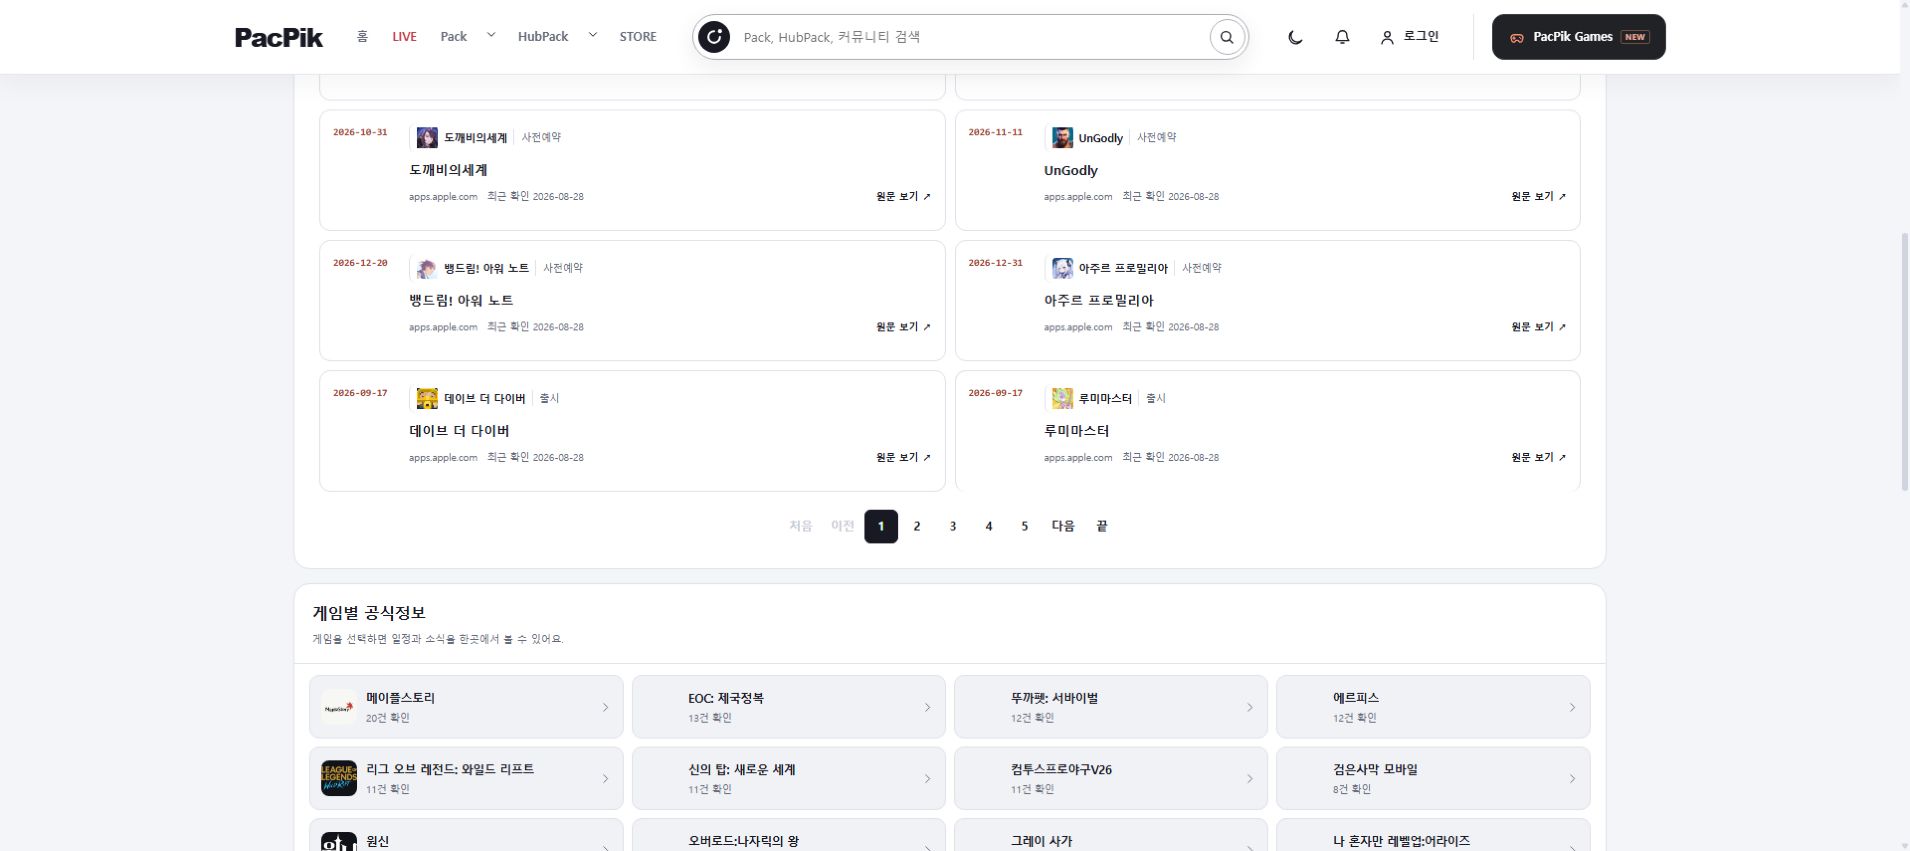Expand 뚜까팻: 서바이벌 card chevron
This screenshot has height=851, width=1910.
1249,707
